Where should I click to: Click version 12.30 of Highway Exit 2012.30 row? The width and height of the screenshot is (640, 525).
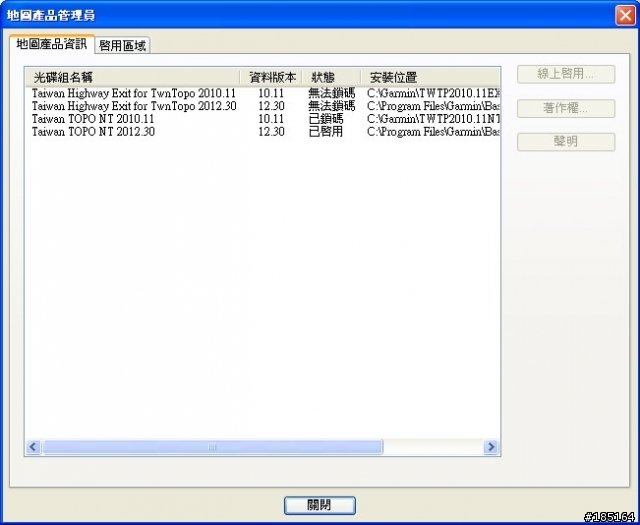(x=271, y=106)
